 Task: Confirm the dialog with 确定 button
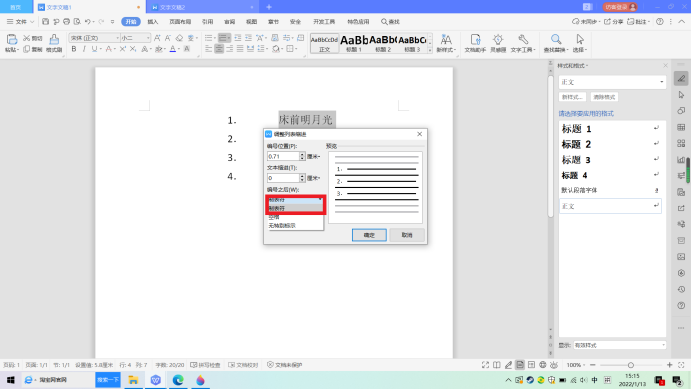pyautogui.click(x=369, y=235)
